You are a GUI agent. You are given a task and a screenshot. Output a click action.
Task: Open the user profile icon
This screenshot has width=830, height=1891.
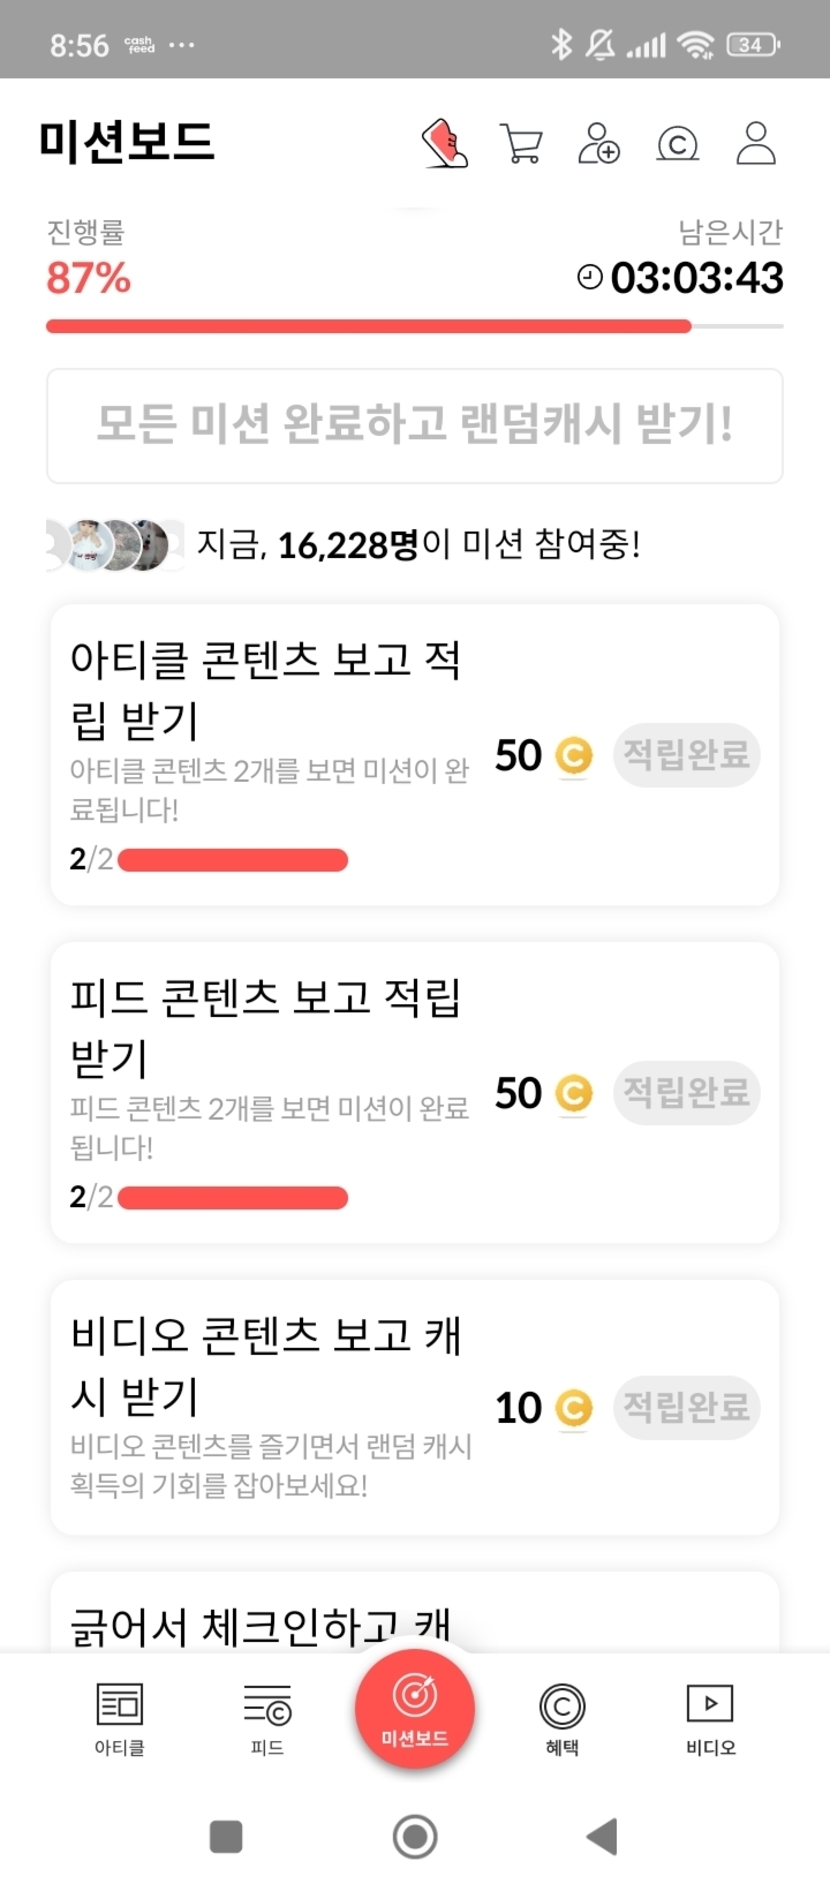(x=756, y=143)
